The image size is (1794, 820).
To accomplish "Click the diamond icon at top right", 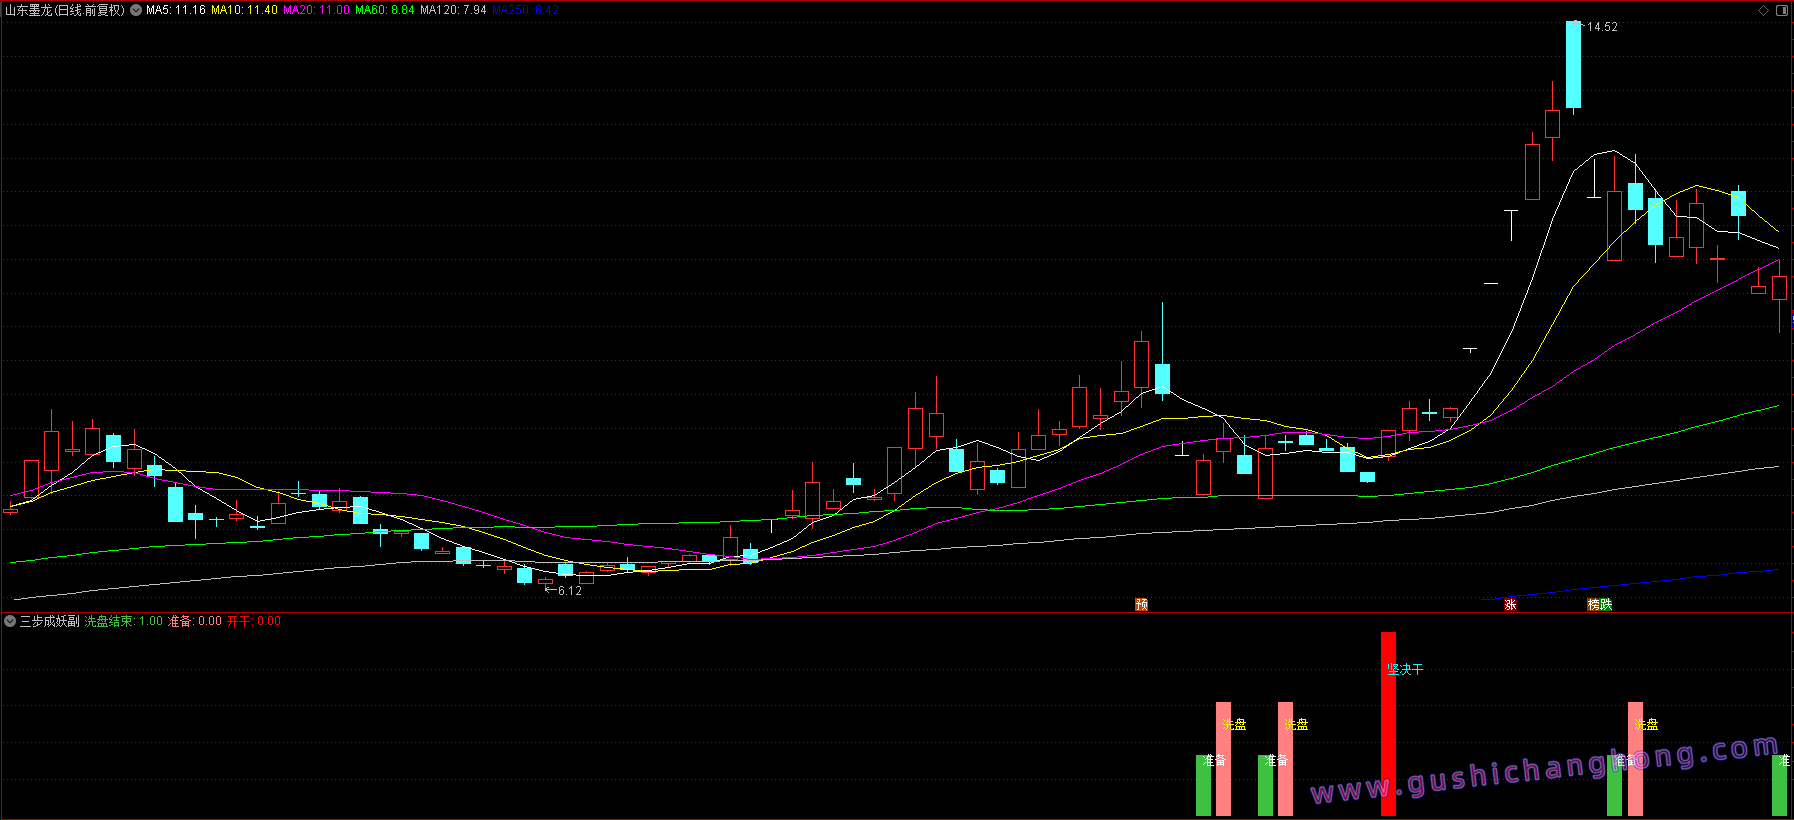I will (1763, 10).
